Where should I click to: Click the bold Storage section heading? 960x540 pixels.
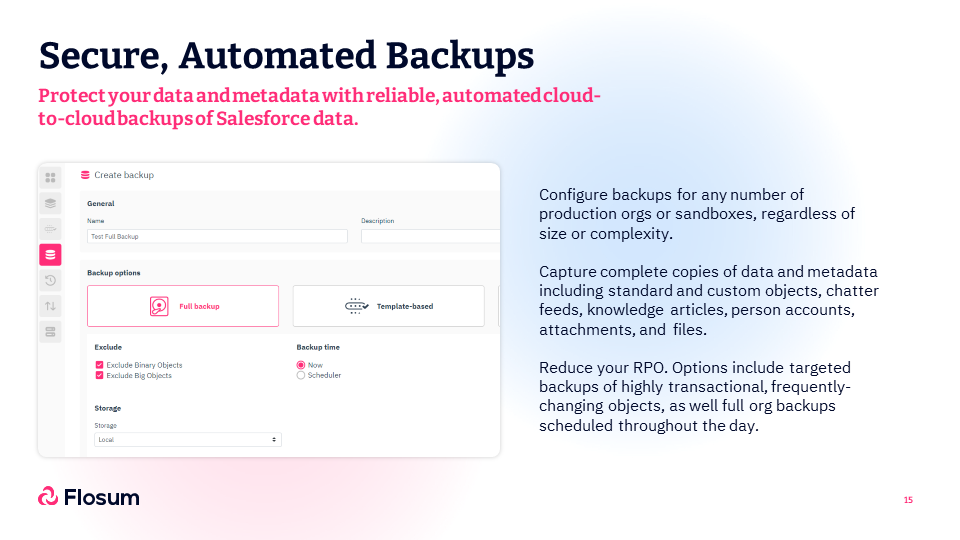click(x=108, y=408)
